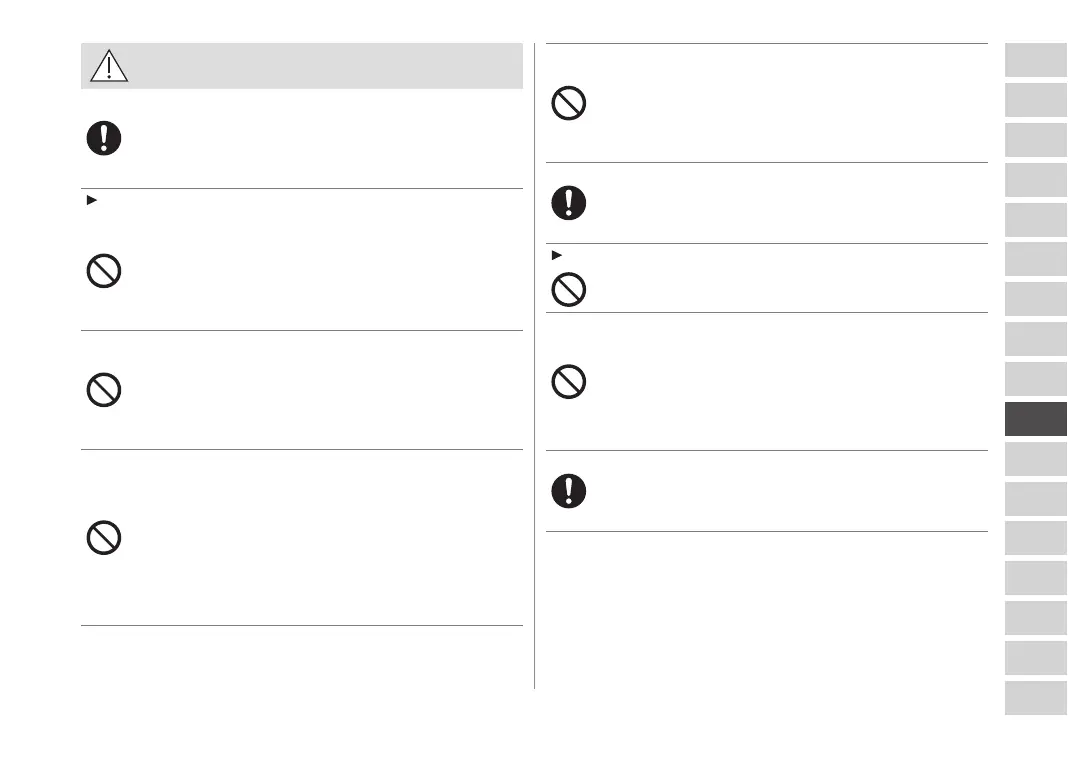Click the first exclamation icon in left column

tap(103, 138)
